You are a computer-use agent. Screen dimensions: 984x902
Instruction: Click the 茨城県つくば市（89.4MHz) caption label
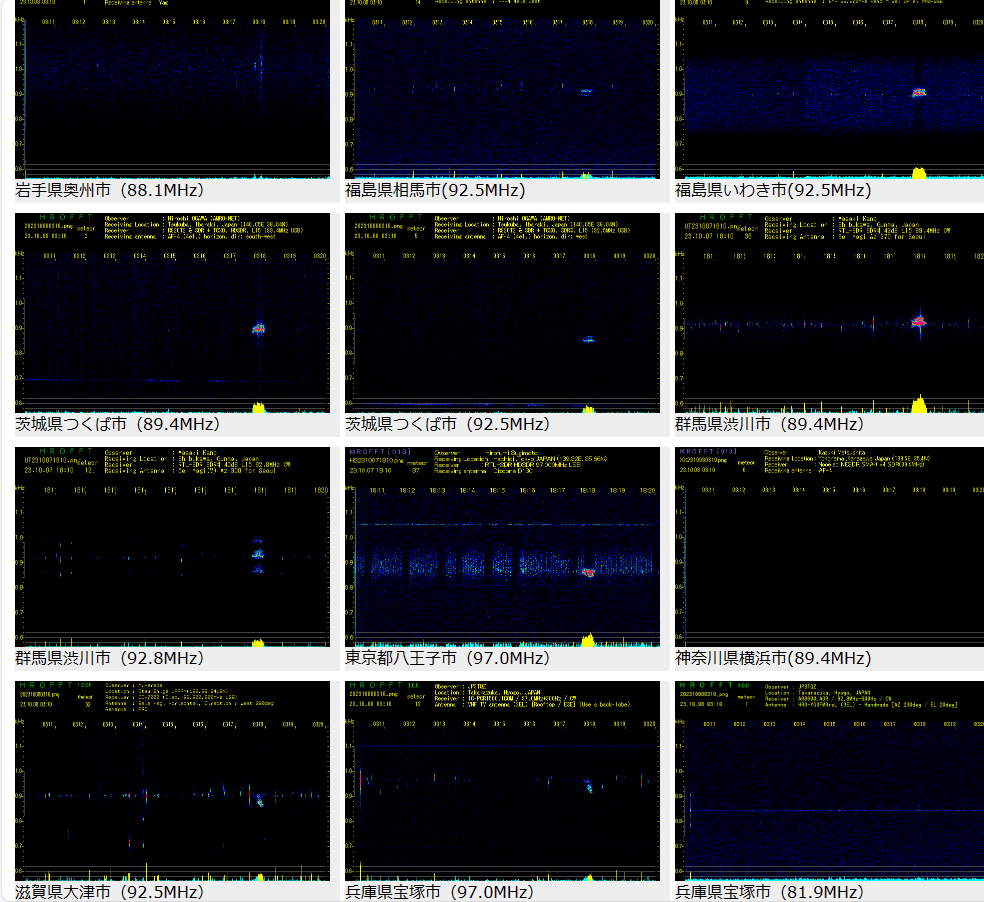[x=117, y=424]
